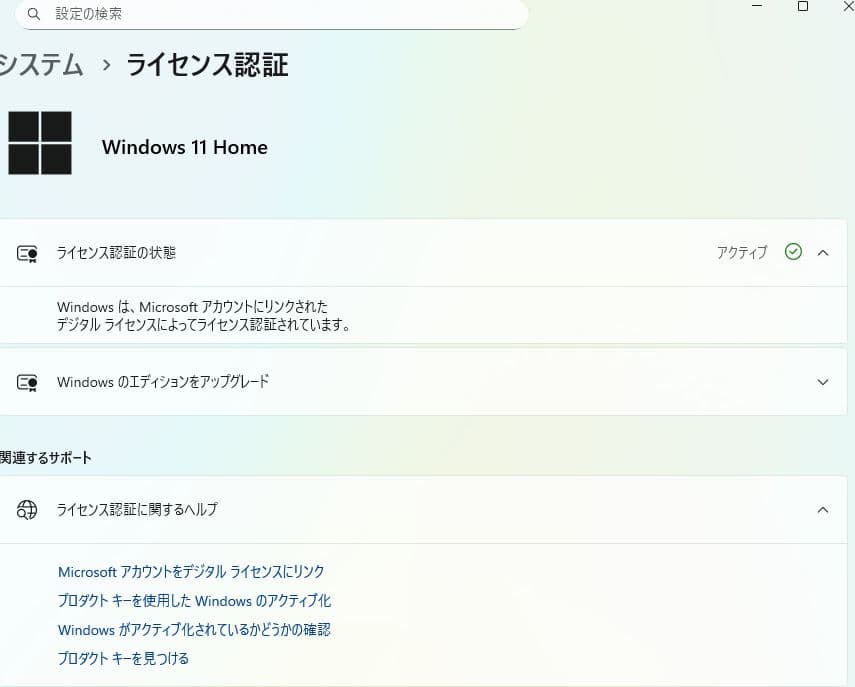Select the Windows 11 Home heading
This screenshot has height=687, width=855.
coord(184,147)
